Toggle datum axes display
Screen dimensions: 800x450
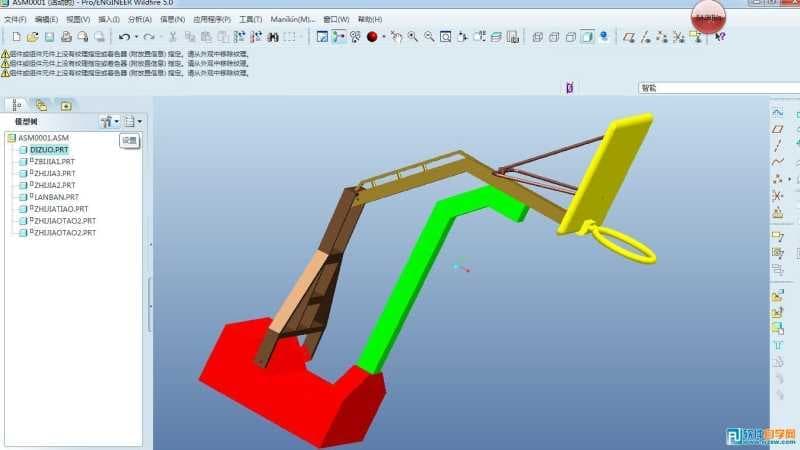coord(646,37)
